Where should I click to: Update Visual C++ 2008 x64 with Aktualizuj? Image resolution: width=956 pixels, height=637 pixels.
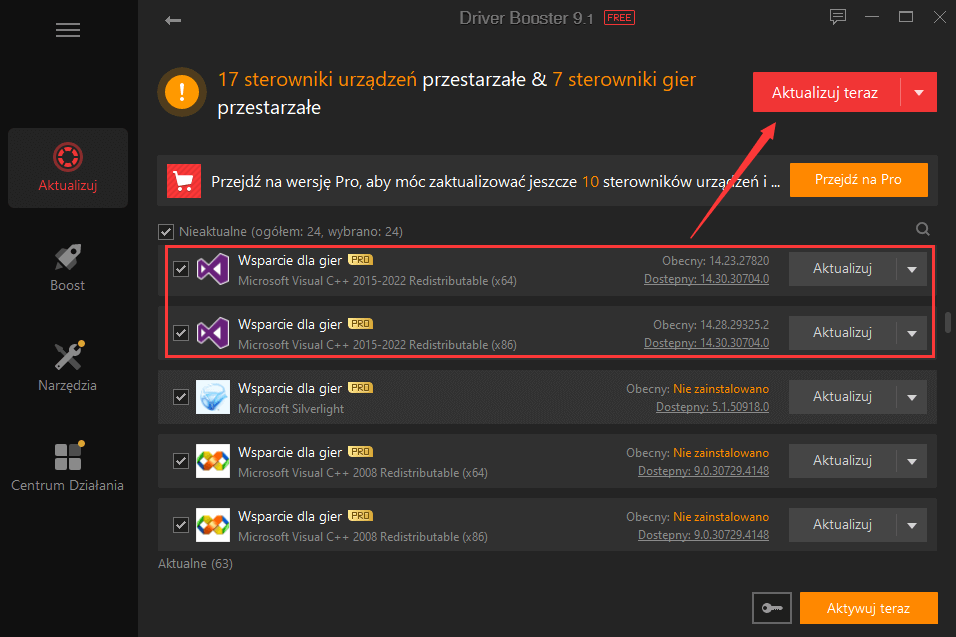pos(843,461)
